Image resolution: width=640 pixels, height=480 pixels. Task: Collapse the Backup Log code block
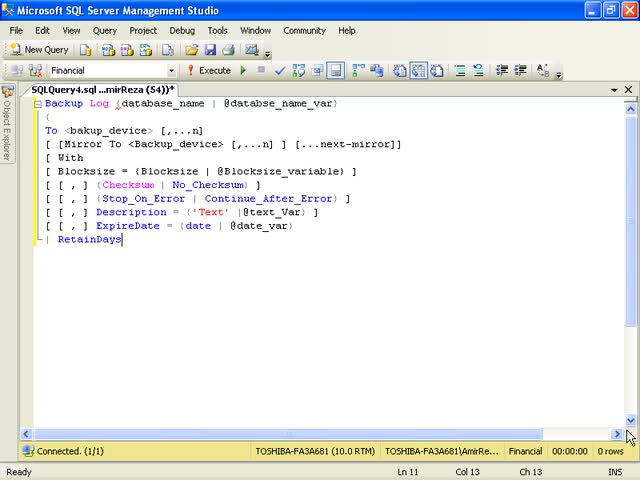pos(37,104)
